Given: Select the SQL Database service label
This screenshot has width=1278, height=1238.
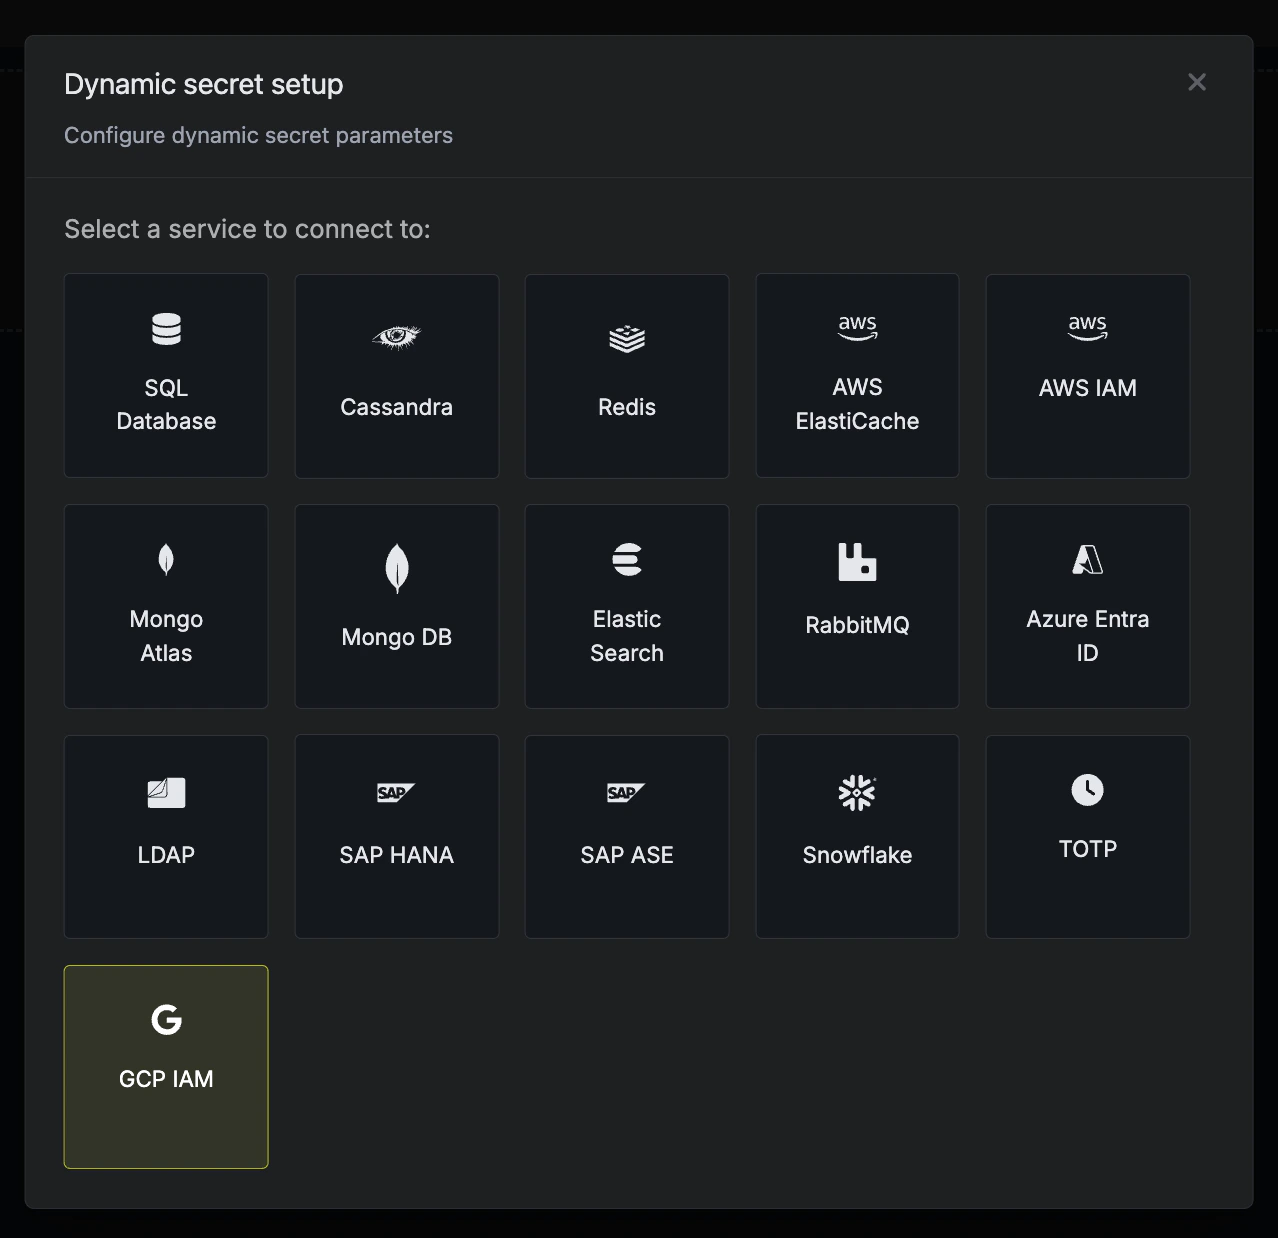Looking at the screenshot, I should click(x=166, y=404).
